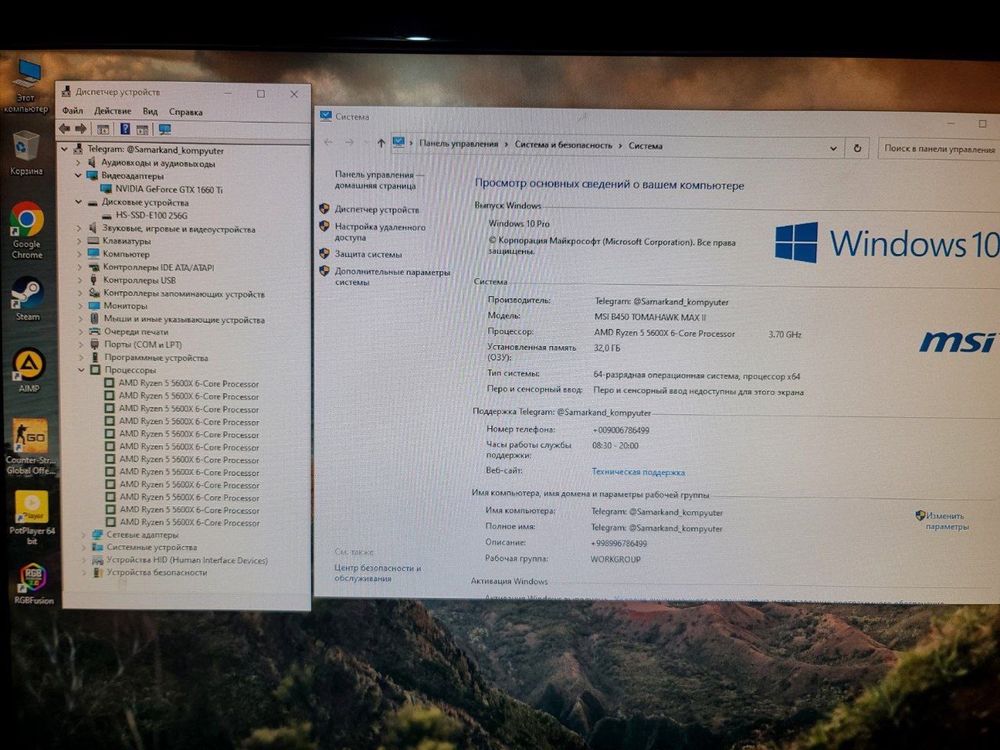Collapse the Процессоры tree node
Screen dimensions: 1000x750
(81, 370)
